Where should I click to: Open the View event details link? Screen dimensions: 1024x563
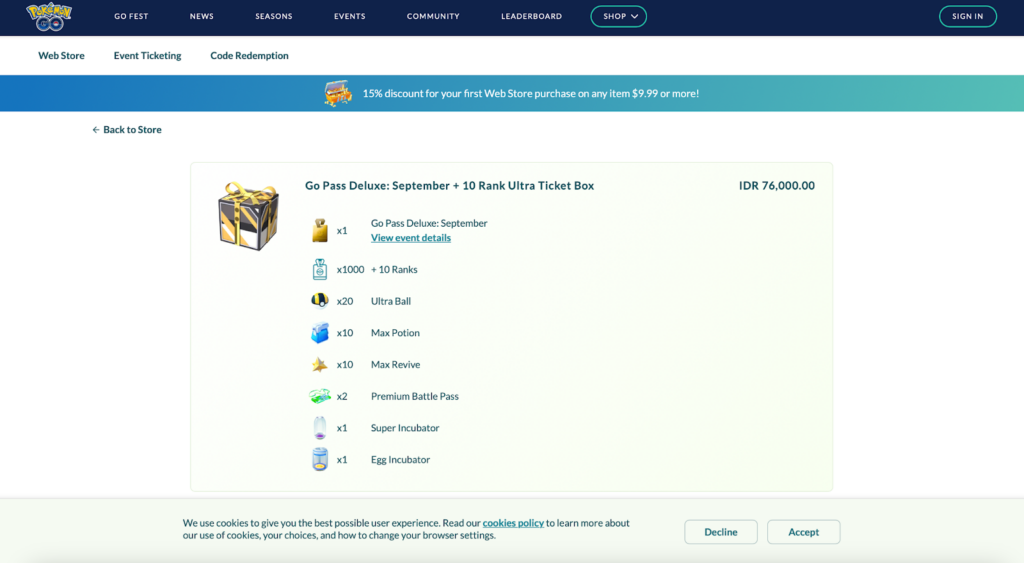pos(411,238)
